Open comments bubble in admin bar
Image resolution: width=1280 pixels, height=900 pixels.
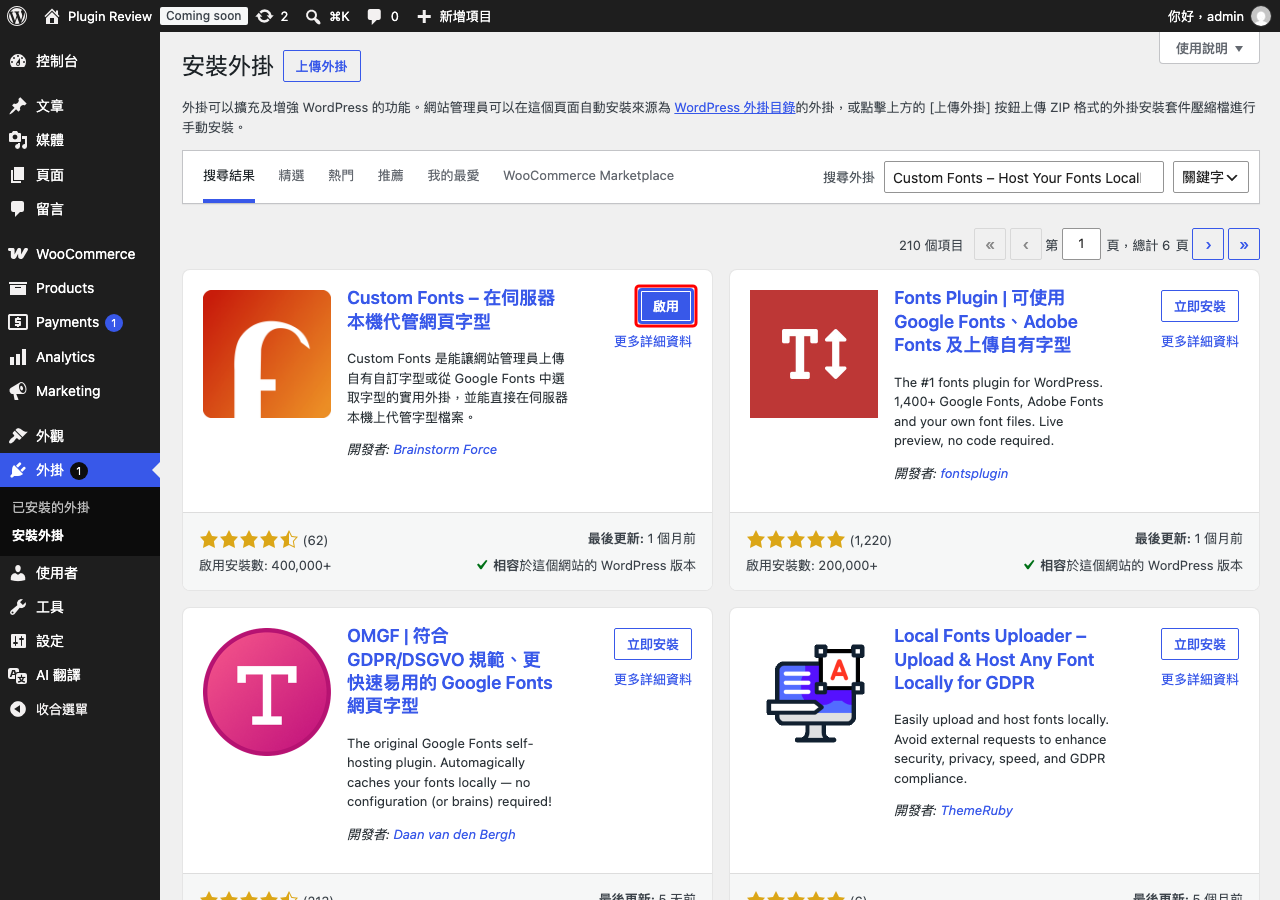pos(382,16)
